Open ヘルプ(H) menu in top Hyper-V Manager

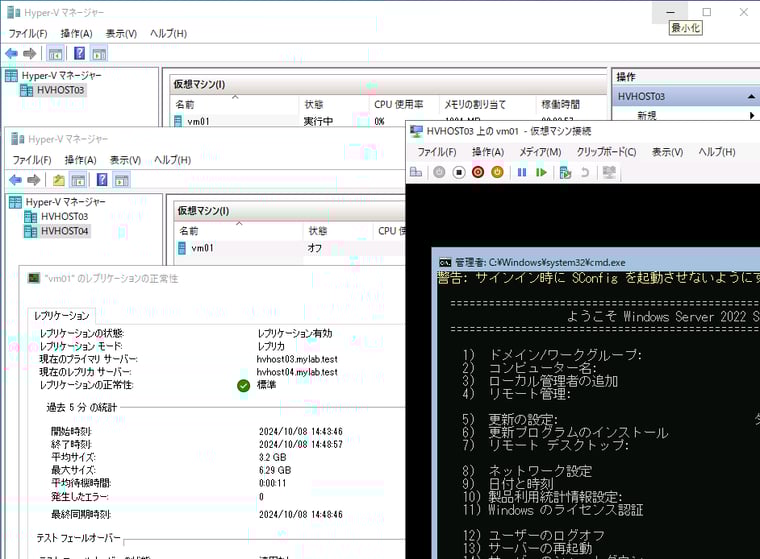168,33
